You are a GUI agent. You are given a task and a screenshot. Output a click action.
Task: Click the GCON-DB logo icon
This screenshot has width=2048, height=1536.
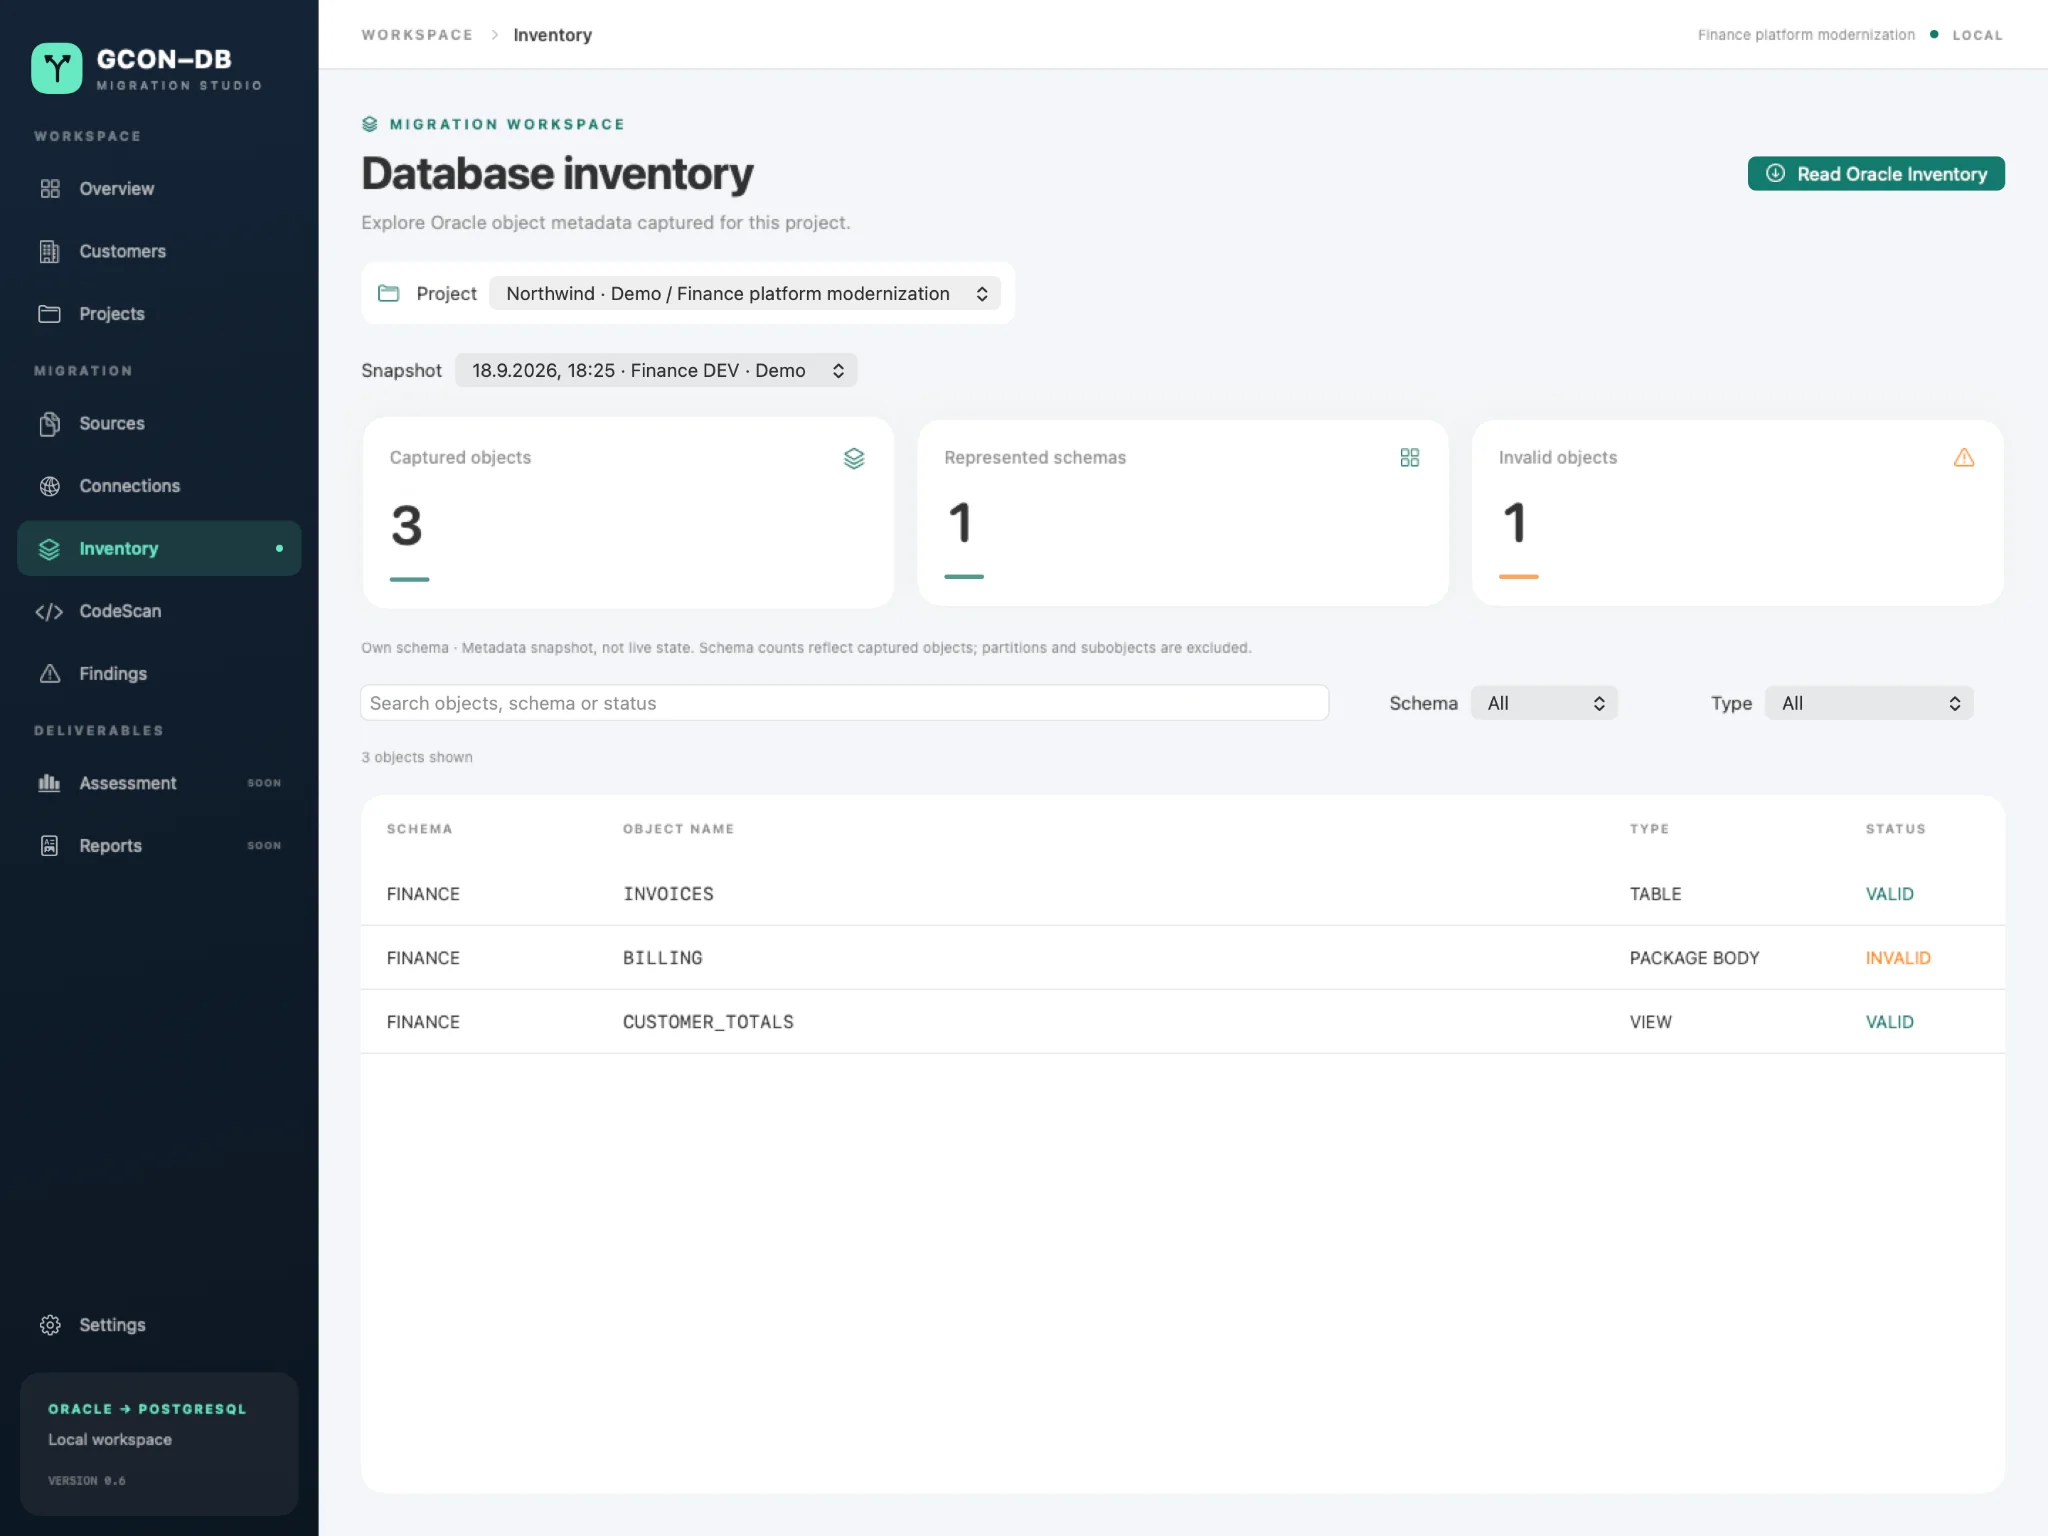(57, 68)
